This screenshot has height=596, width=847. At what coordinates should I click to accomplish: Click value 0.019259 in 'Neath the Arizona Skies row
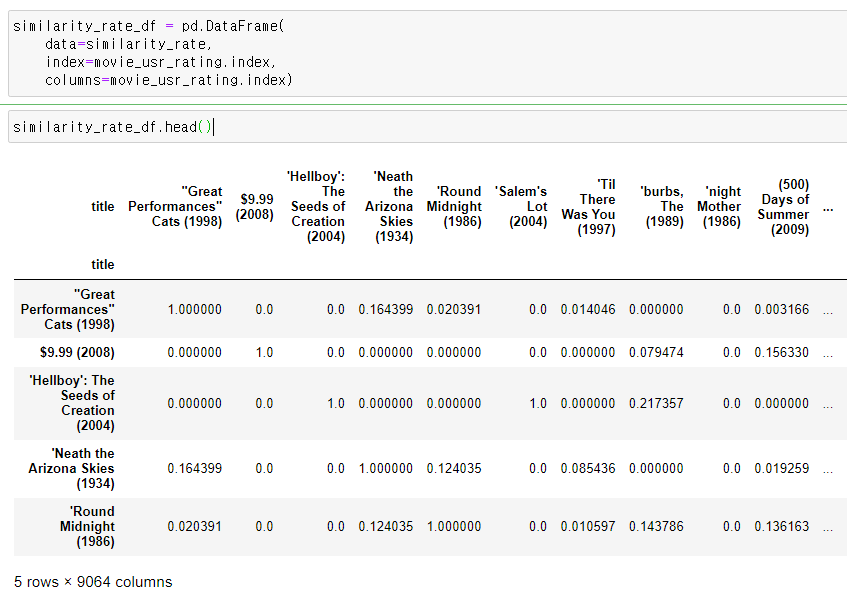coord(782,468)
